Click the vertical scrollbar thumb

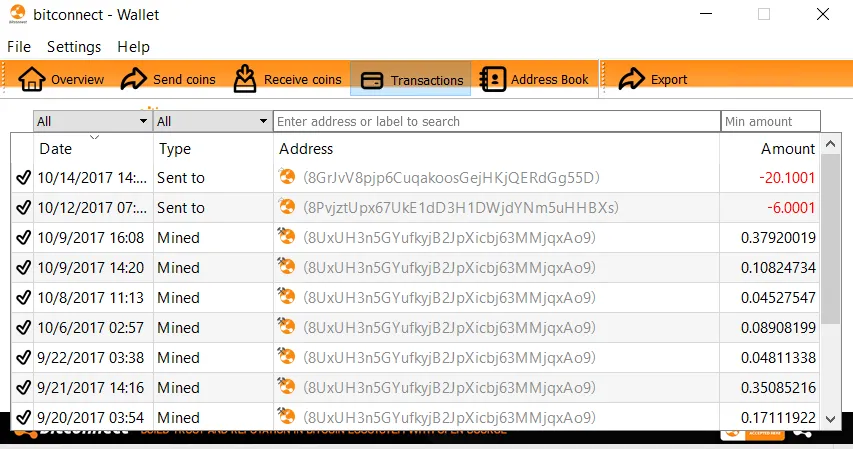[830, 239]
